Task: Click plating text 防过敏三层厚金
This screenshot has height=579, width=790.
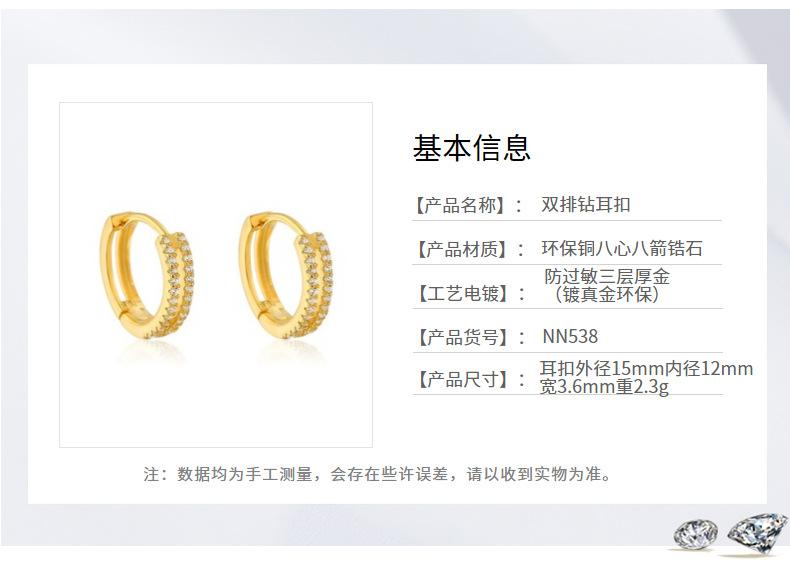Action: [x=607, y=276]
